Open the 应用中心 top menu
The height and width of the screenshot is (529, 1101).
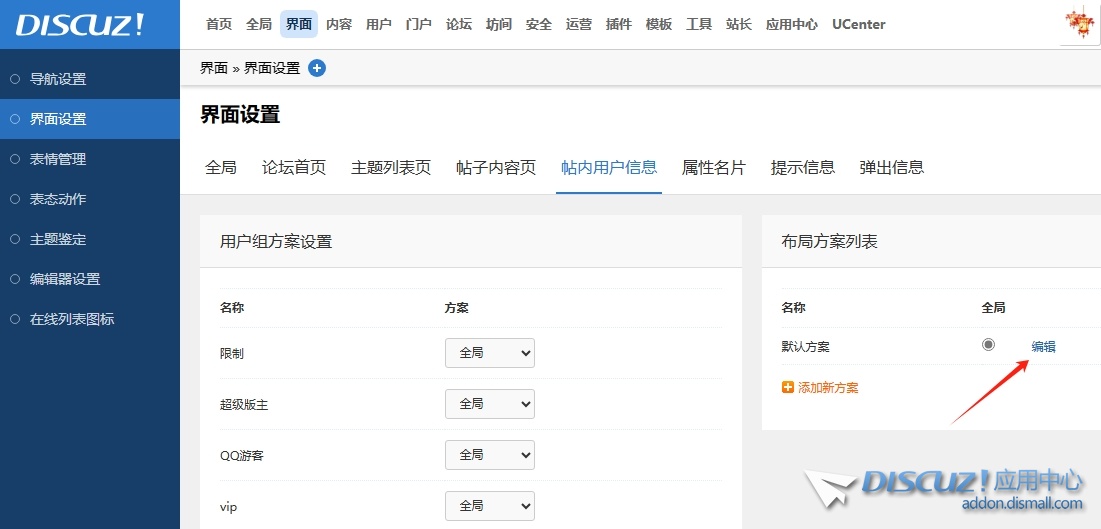point(791,25)
